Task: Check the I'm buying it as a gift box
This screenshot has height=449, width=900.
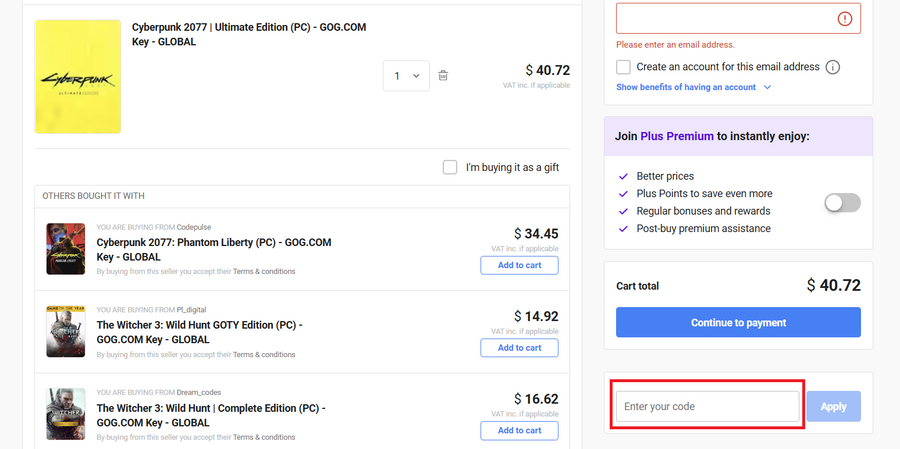Action: [450, 167]
